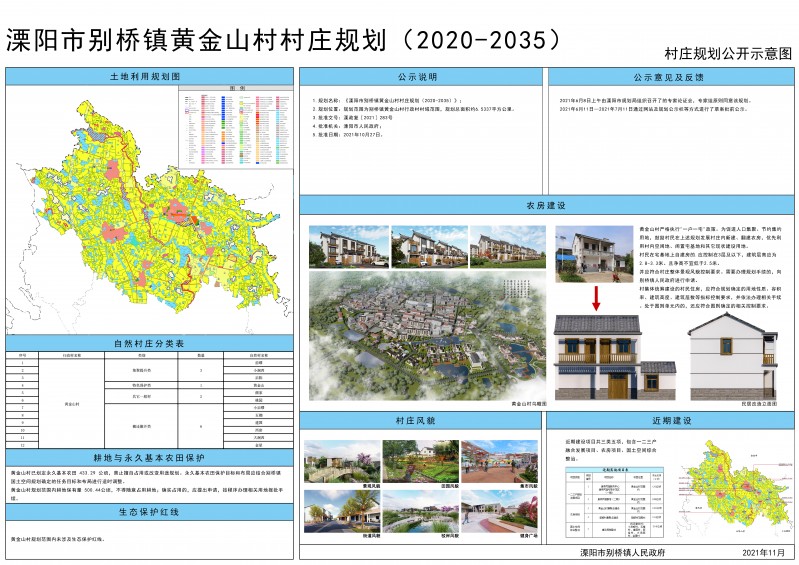Click the red plaza market photo in 村庄风貌
The height and width of the screenshot is (565, 799).
(499, 462)
